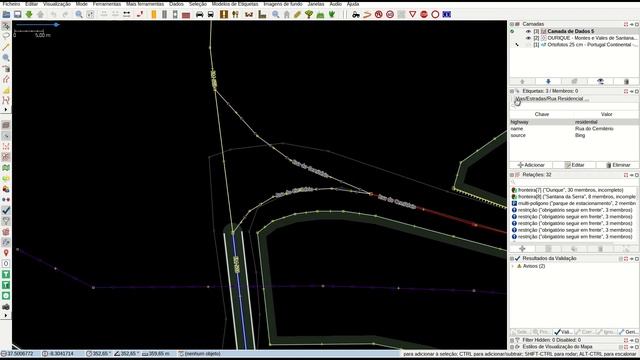The width and height of the screenshot is (640, 360).
Task: Expand hidden sidebar buttons arrow at bottom left
Action: click(6, 316)
